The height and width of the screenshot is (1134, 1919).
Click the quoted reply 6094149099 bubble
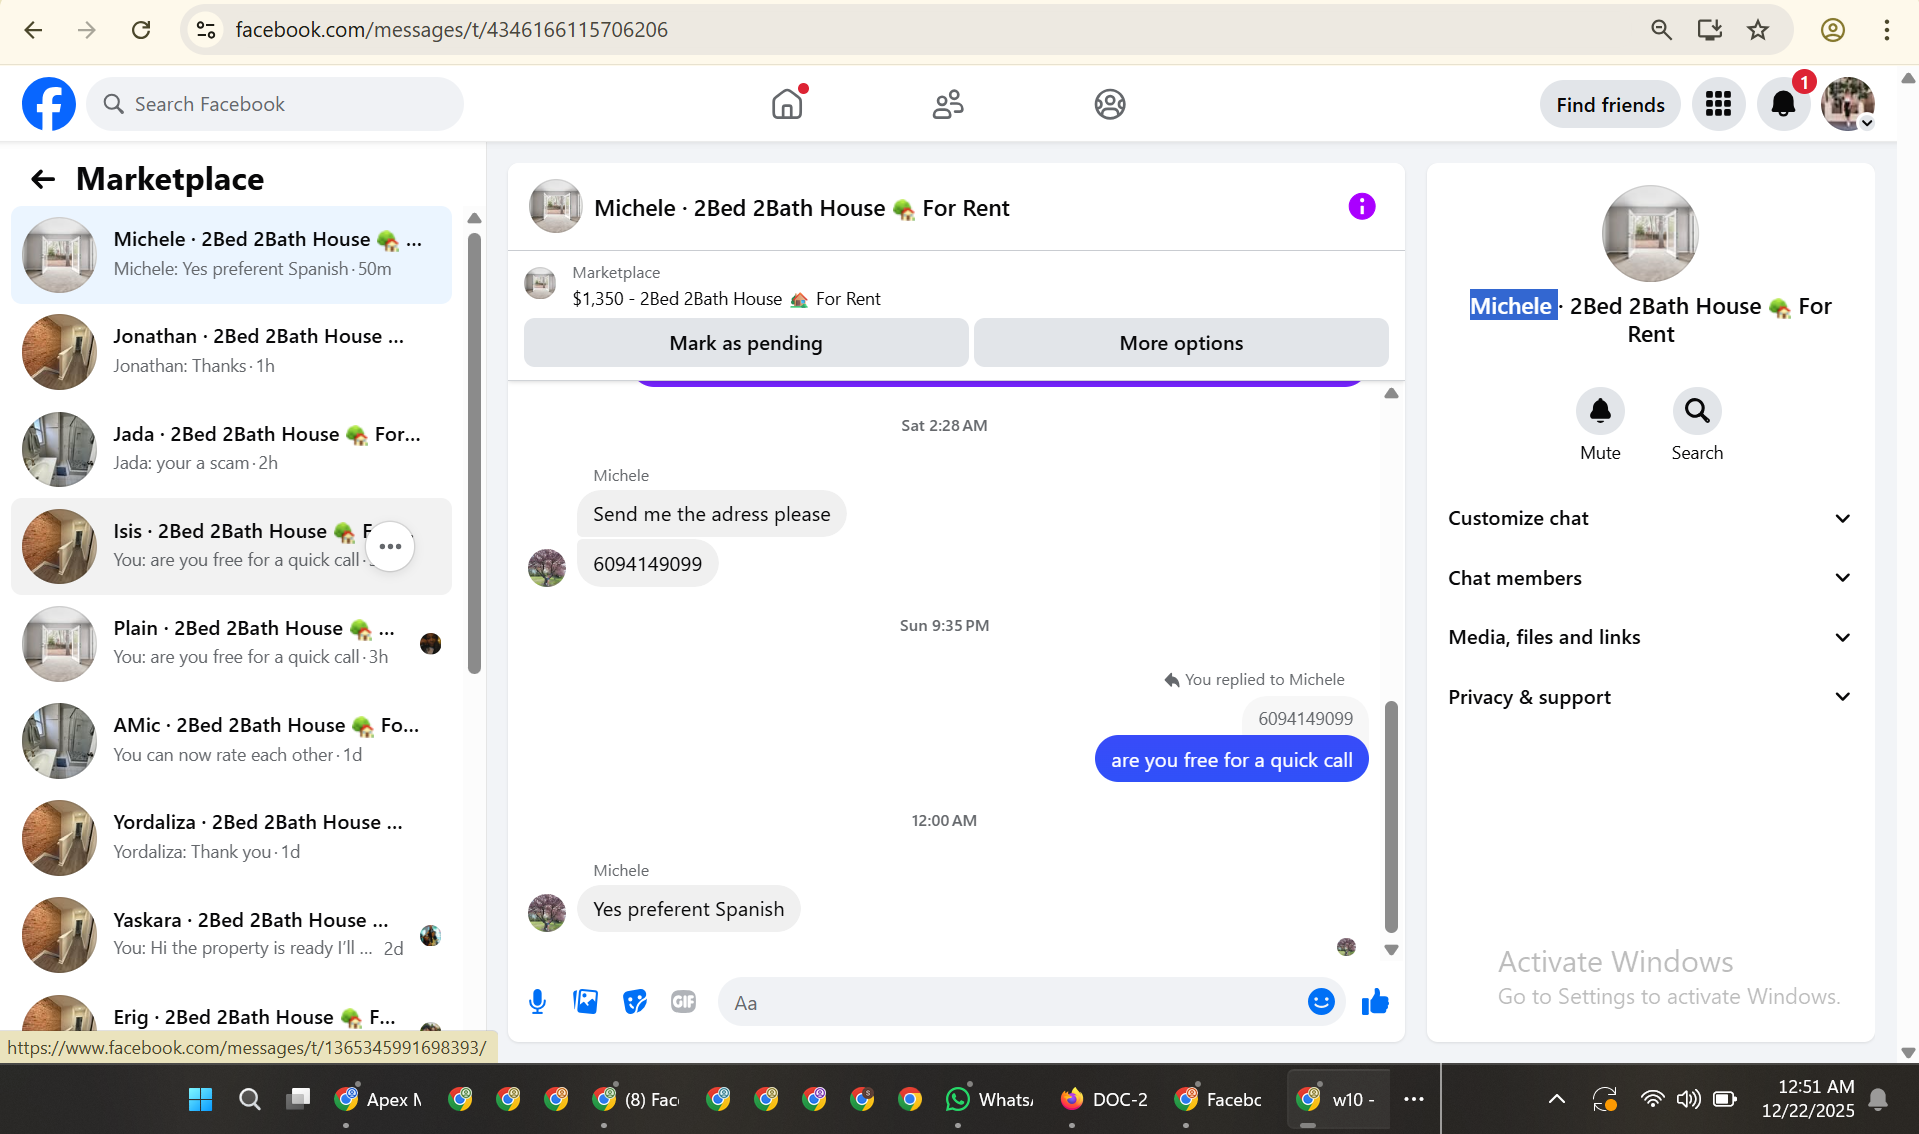pyautogui.click(x=1305, y=718)
